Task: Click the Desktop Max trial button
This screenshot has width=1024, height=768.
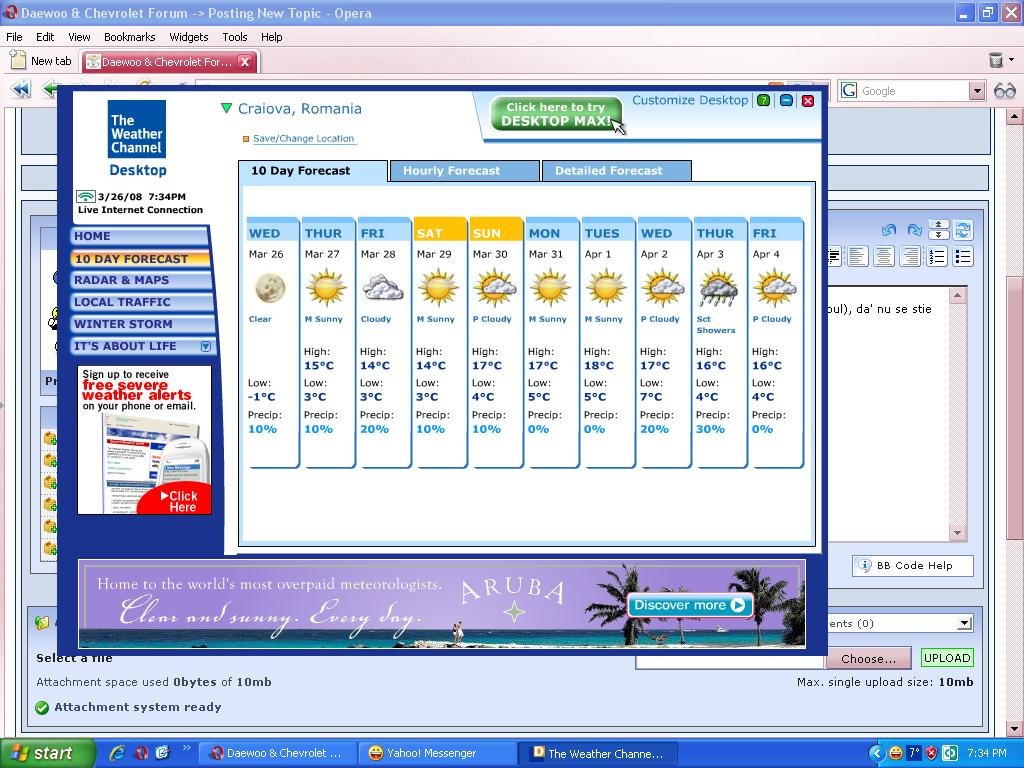Action: tap(556, 114)
